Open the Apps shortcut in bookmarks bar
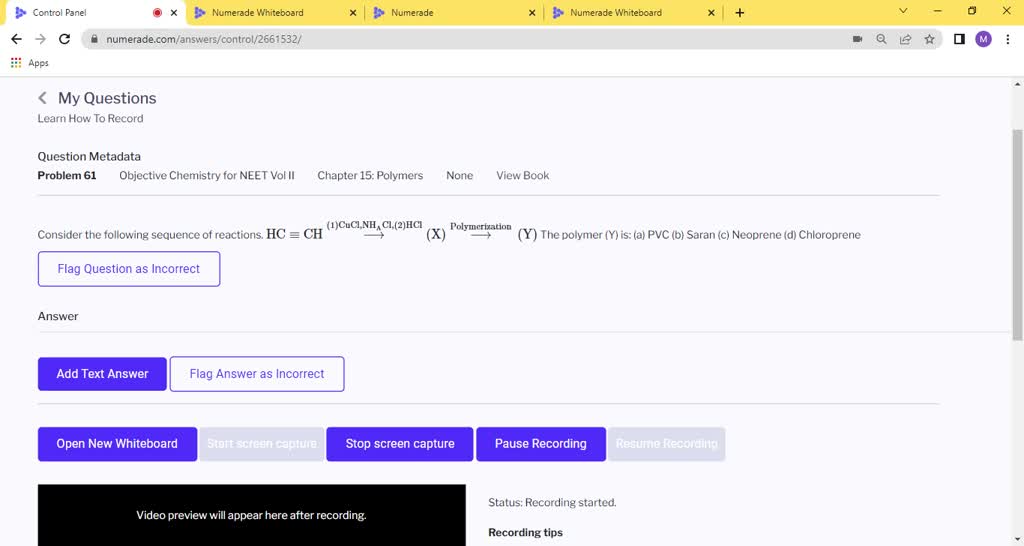The image size is (1024, 546). coord(30,63)
